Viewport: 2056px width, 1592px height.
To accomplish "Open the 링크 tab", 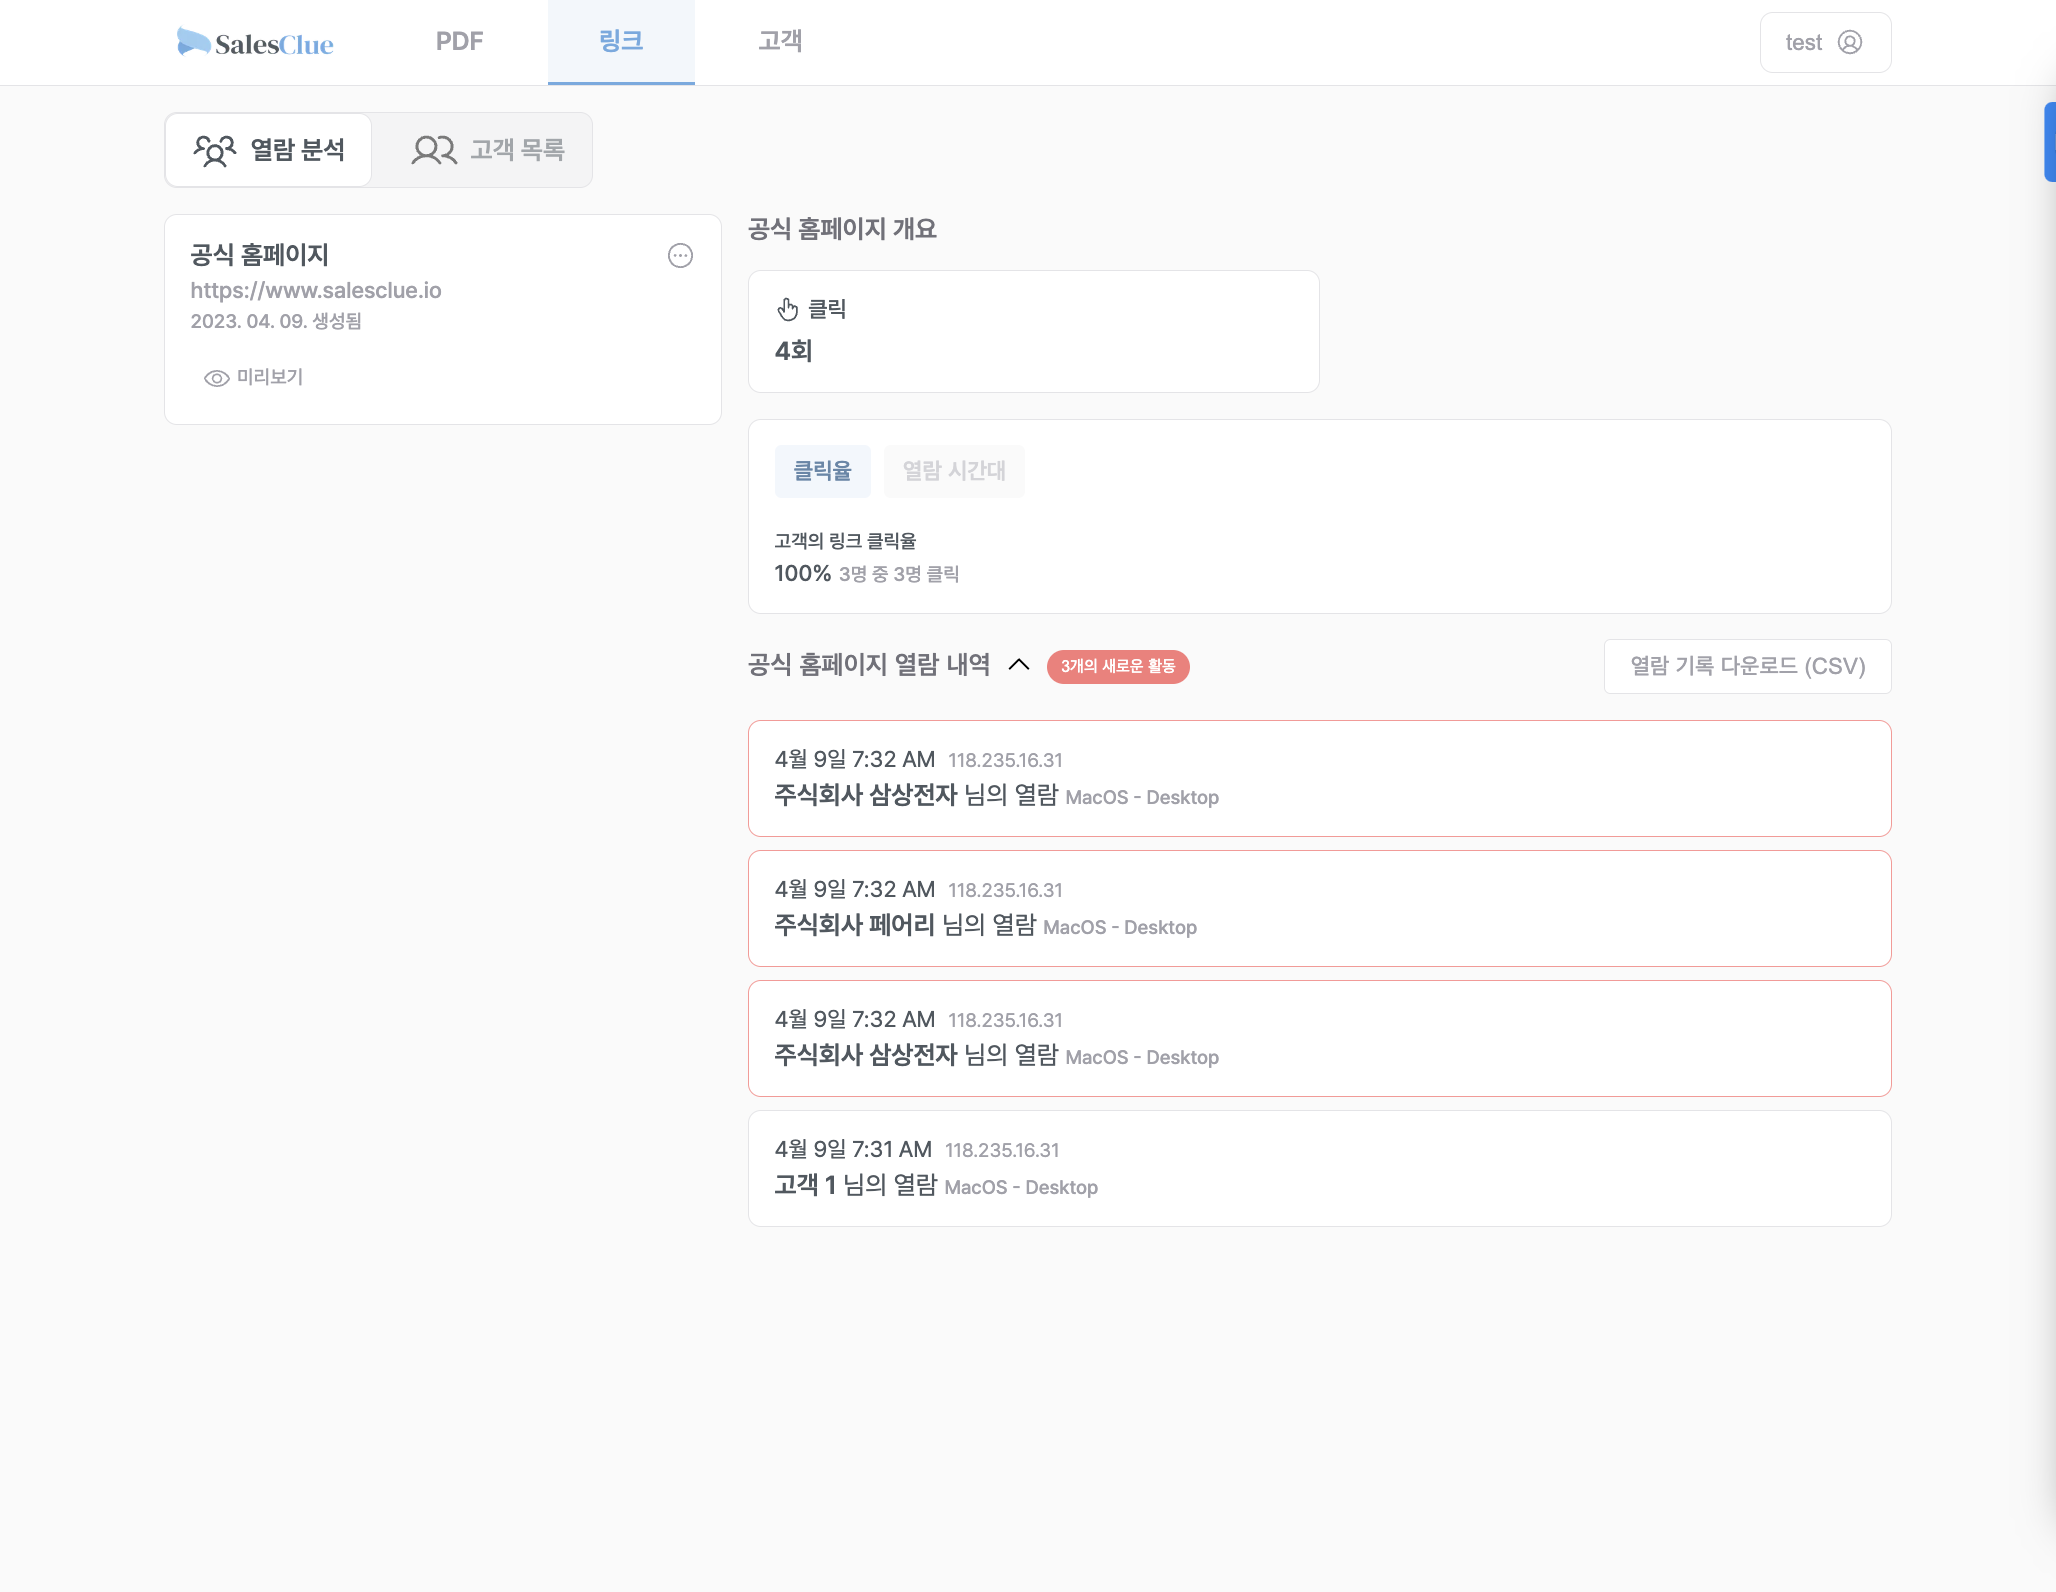I will pyautogui.click(x=621, y=42).
